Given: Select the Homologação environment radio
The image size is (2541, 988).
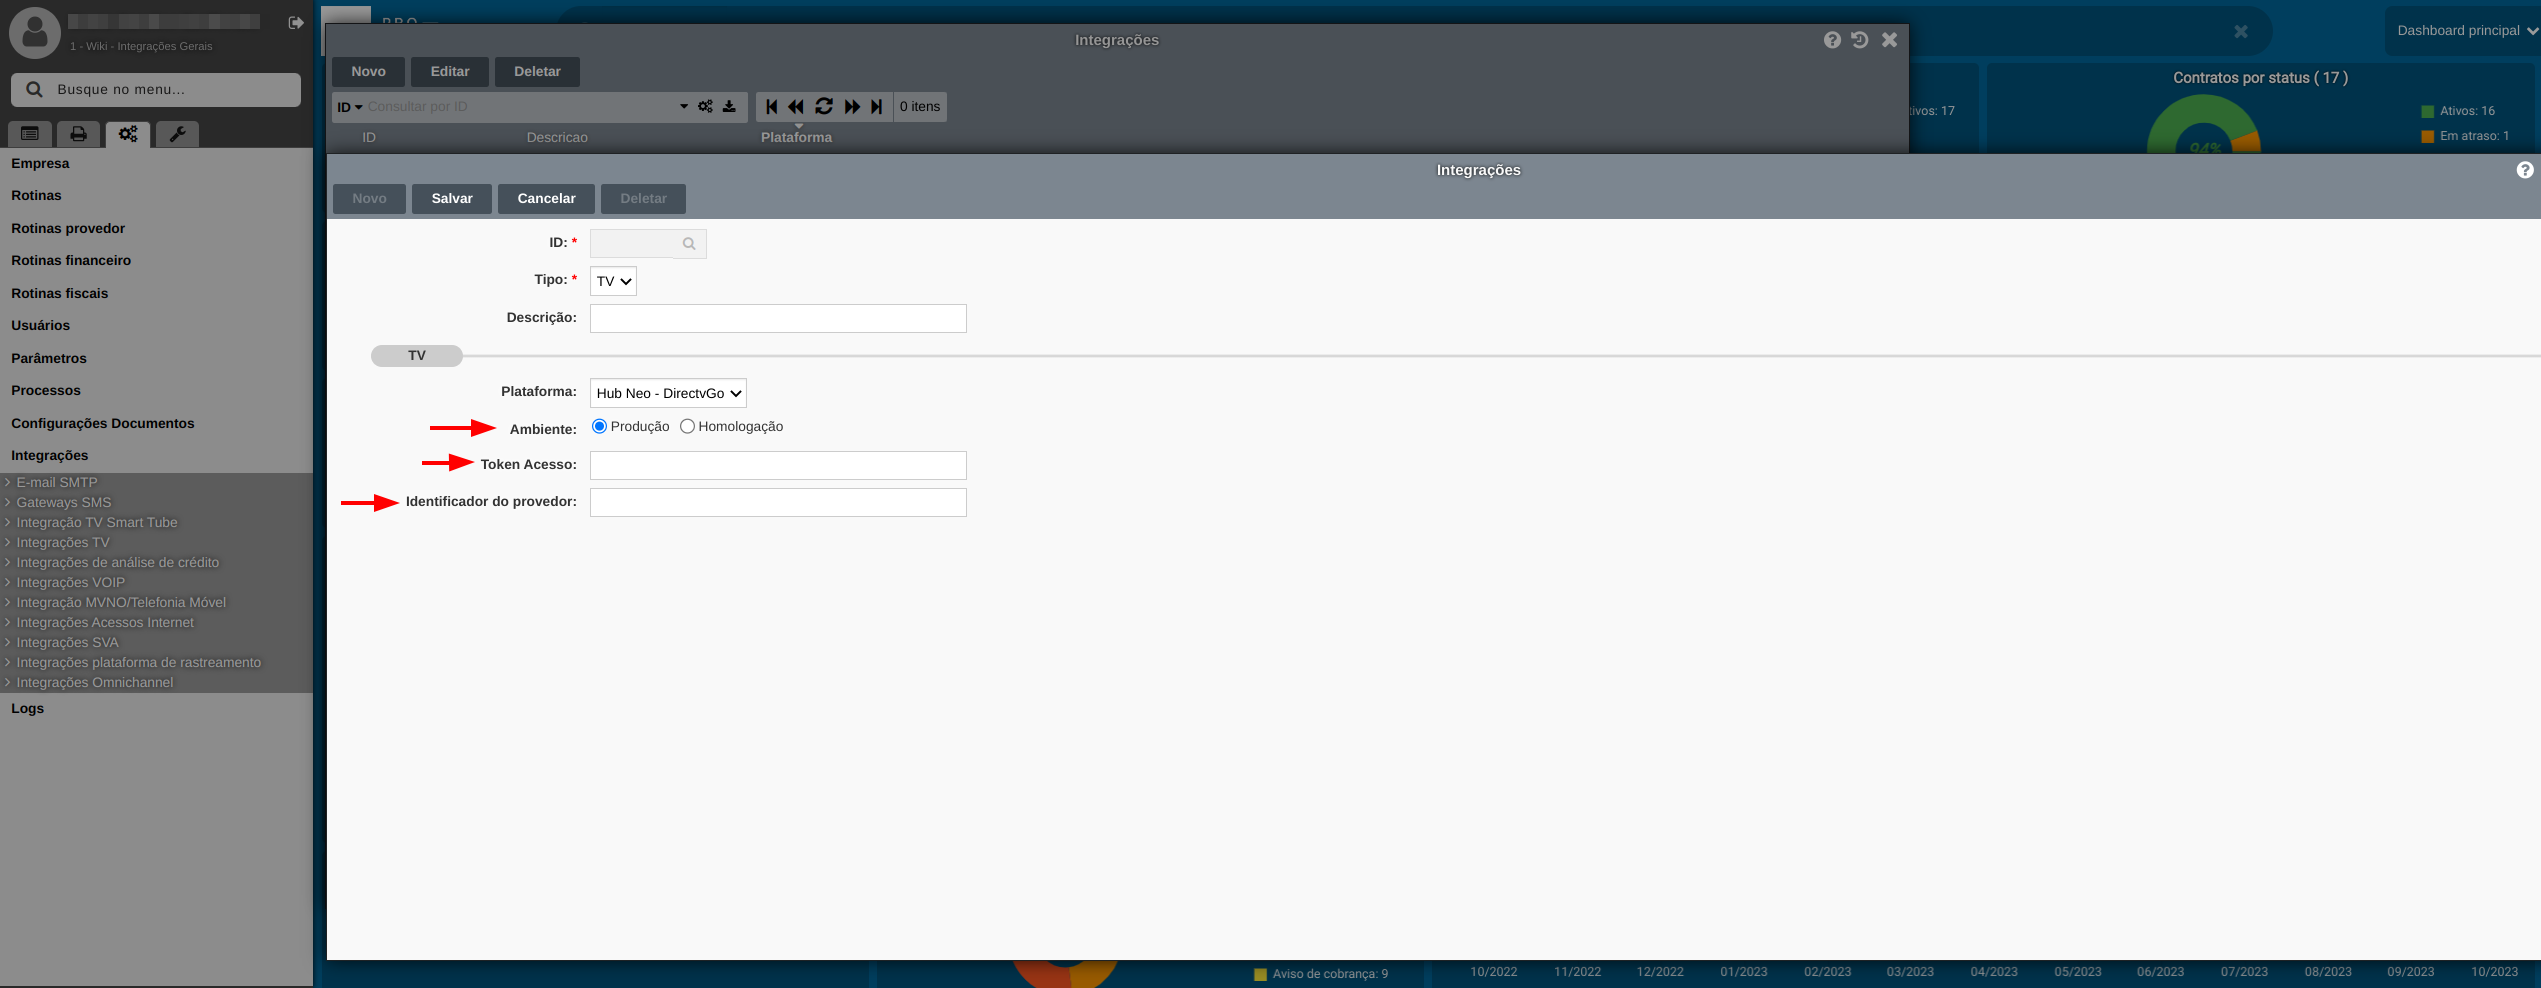Looking at the screenshot, I should (x=687, y=426).
